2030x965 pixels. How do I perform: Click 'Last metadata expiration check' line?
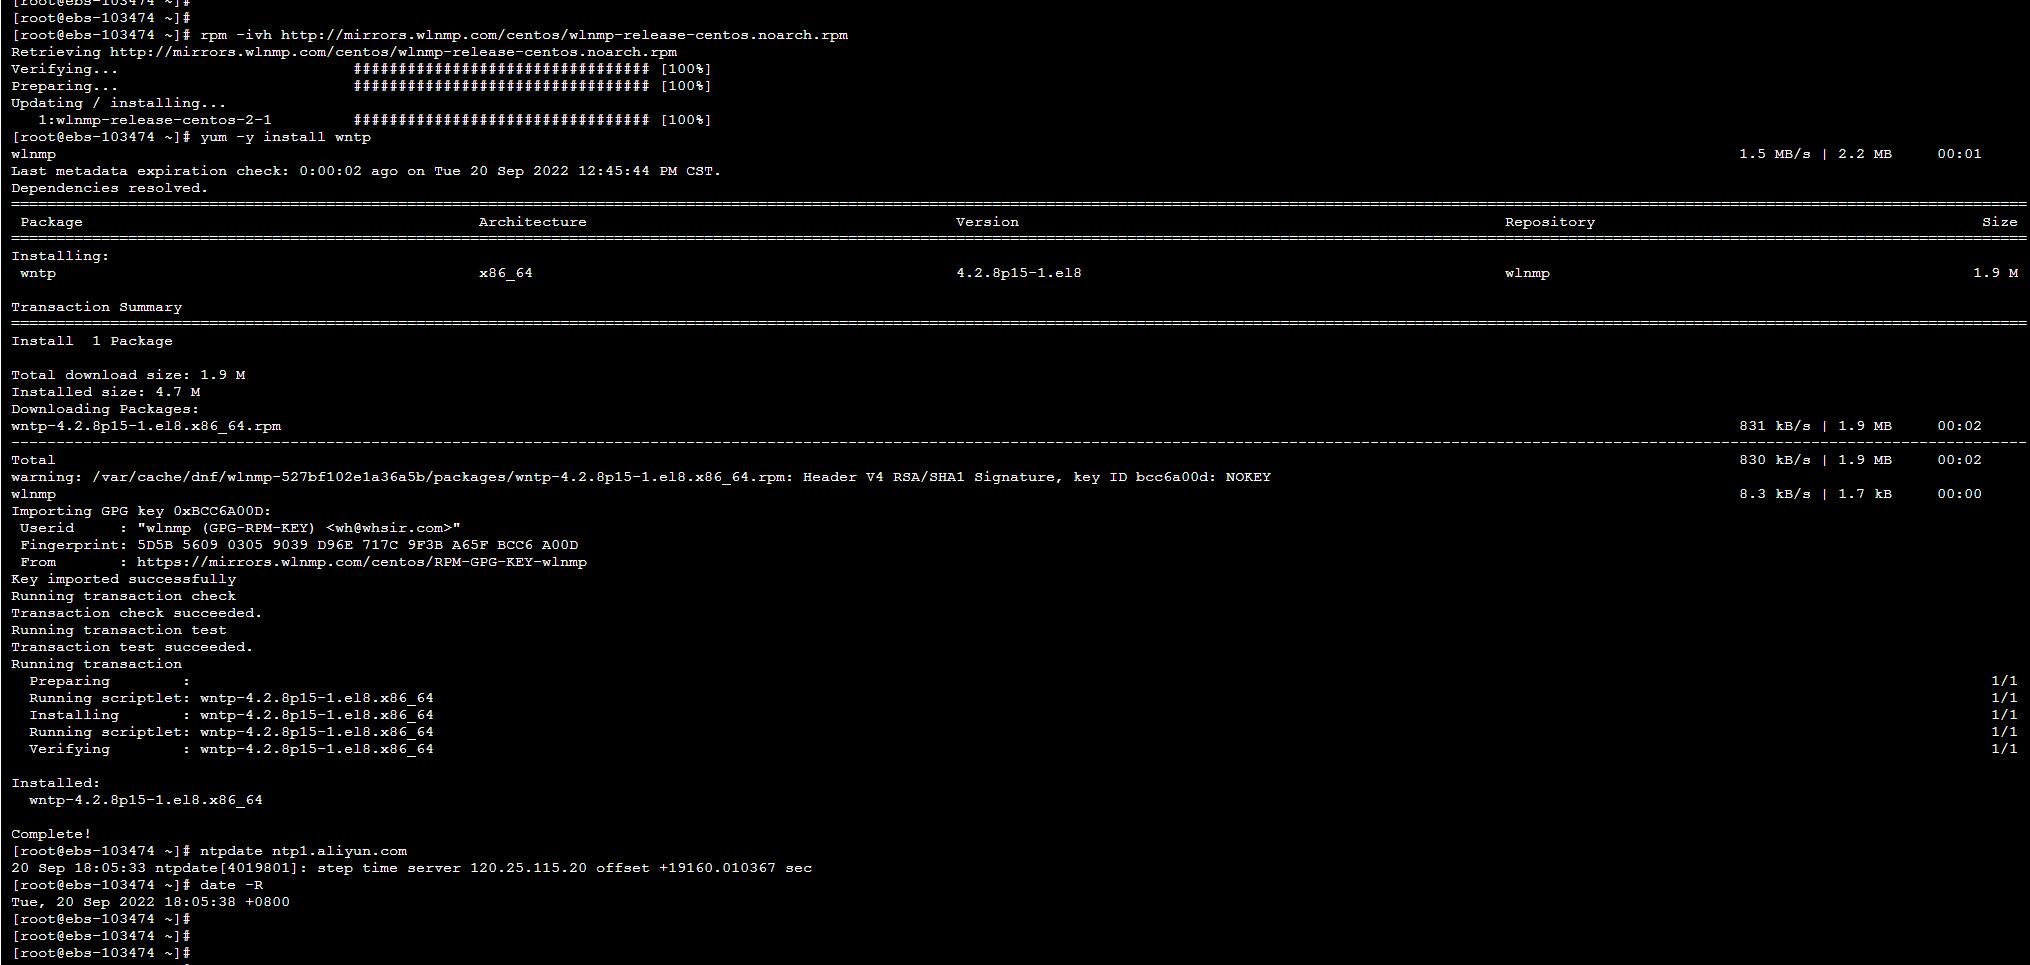pos(366,171)
